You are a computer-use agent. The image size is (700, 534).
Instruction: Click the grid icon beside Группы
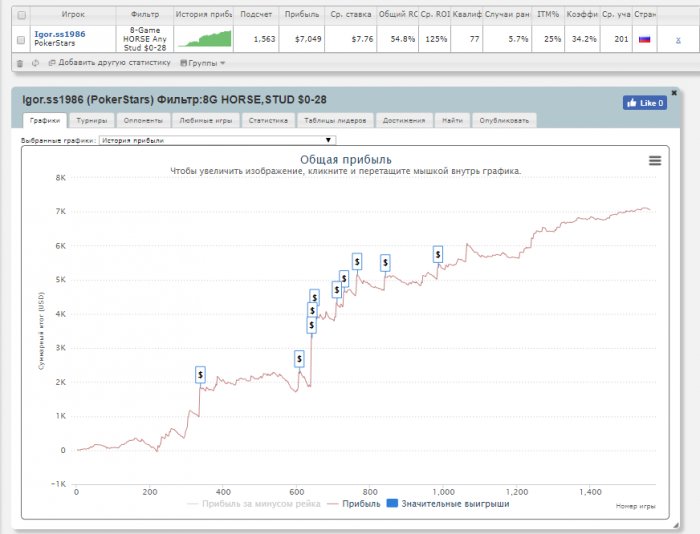(x=183, y=63)
